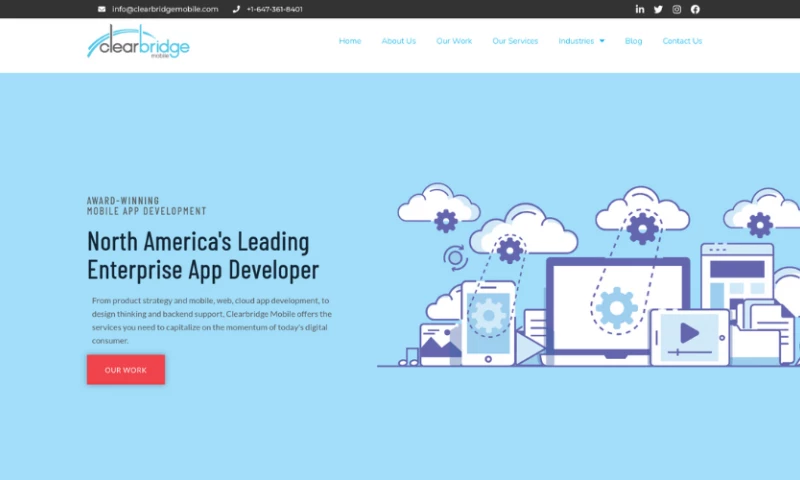Click the smartphone illustration with gear
The height and width of the screenshot is (480, 800).
point(488,322)
